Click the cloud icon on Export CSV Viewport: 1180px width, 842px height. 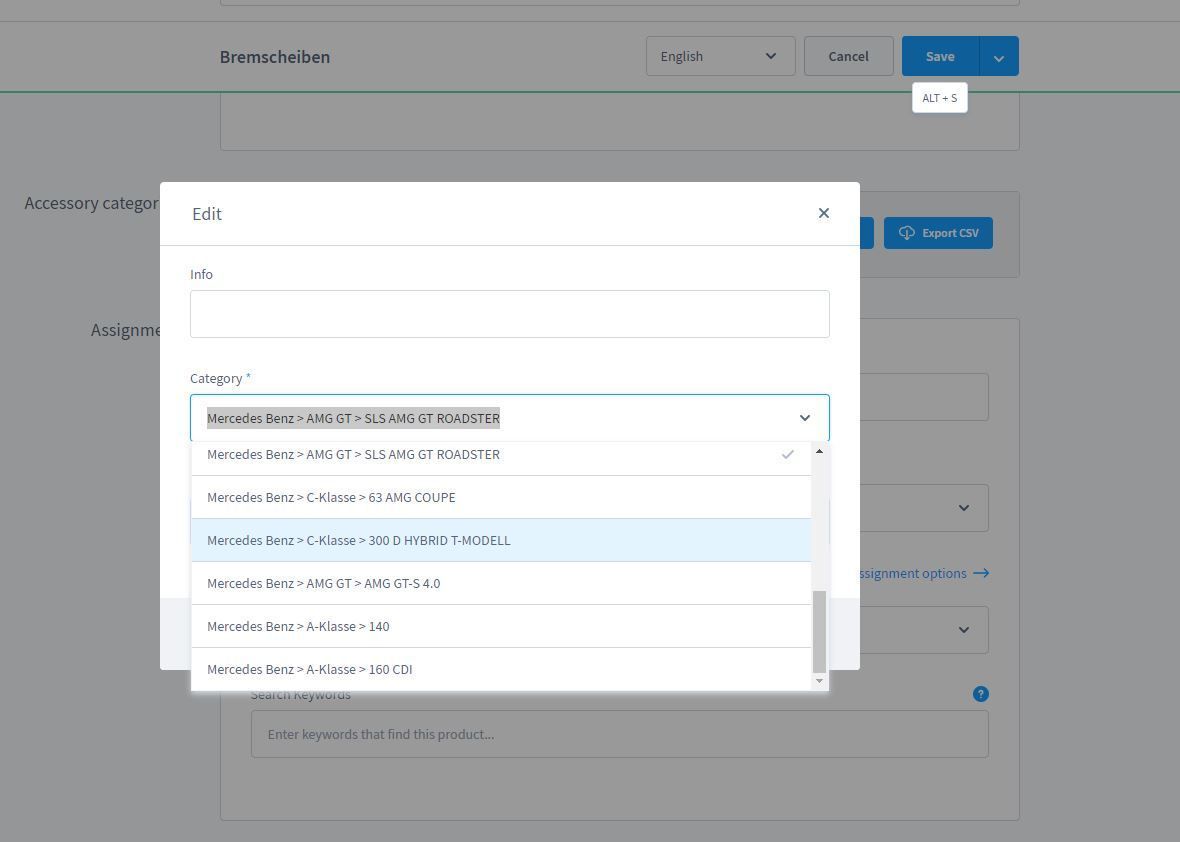[x=906, y=233]
